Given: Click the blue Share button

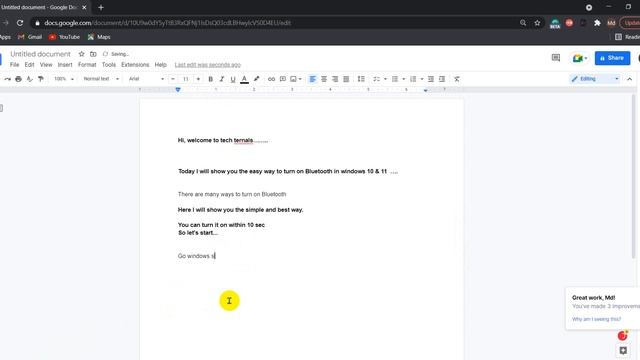Looking at the screenshot, I should 612,58.
